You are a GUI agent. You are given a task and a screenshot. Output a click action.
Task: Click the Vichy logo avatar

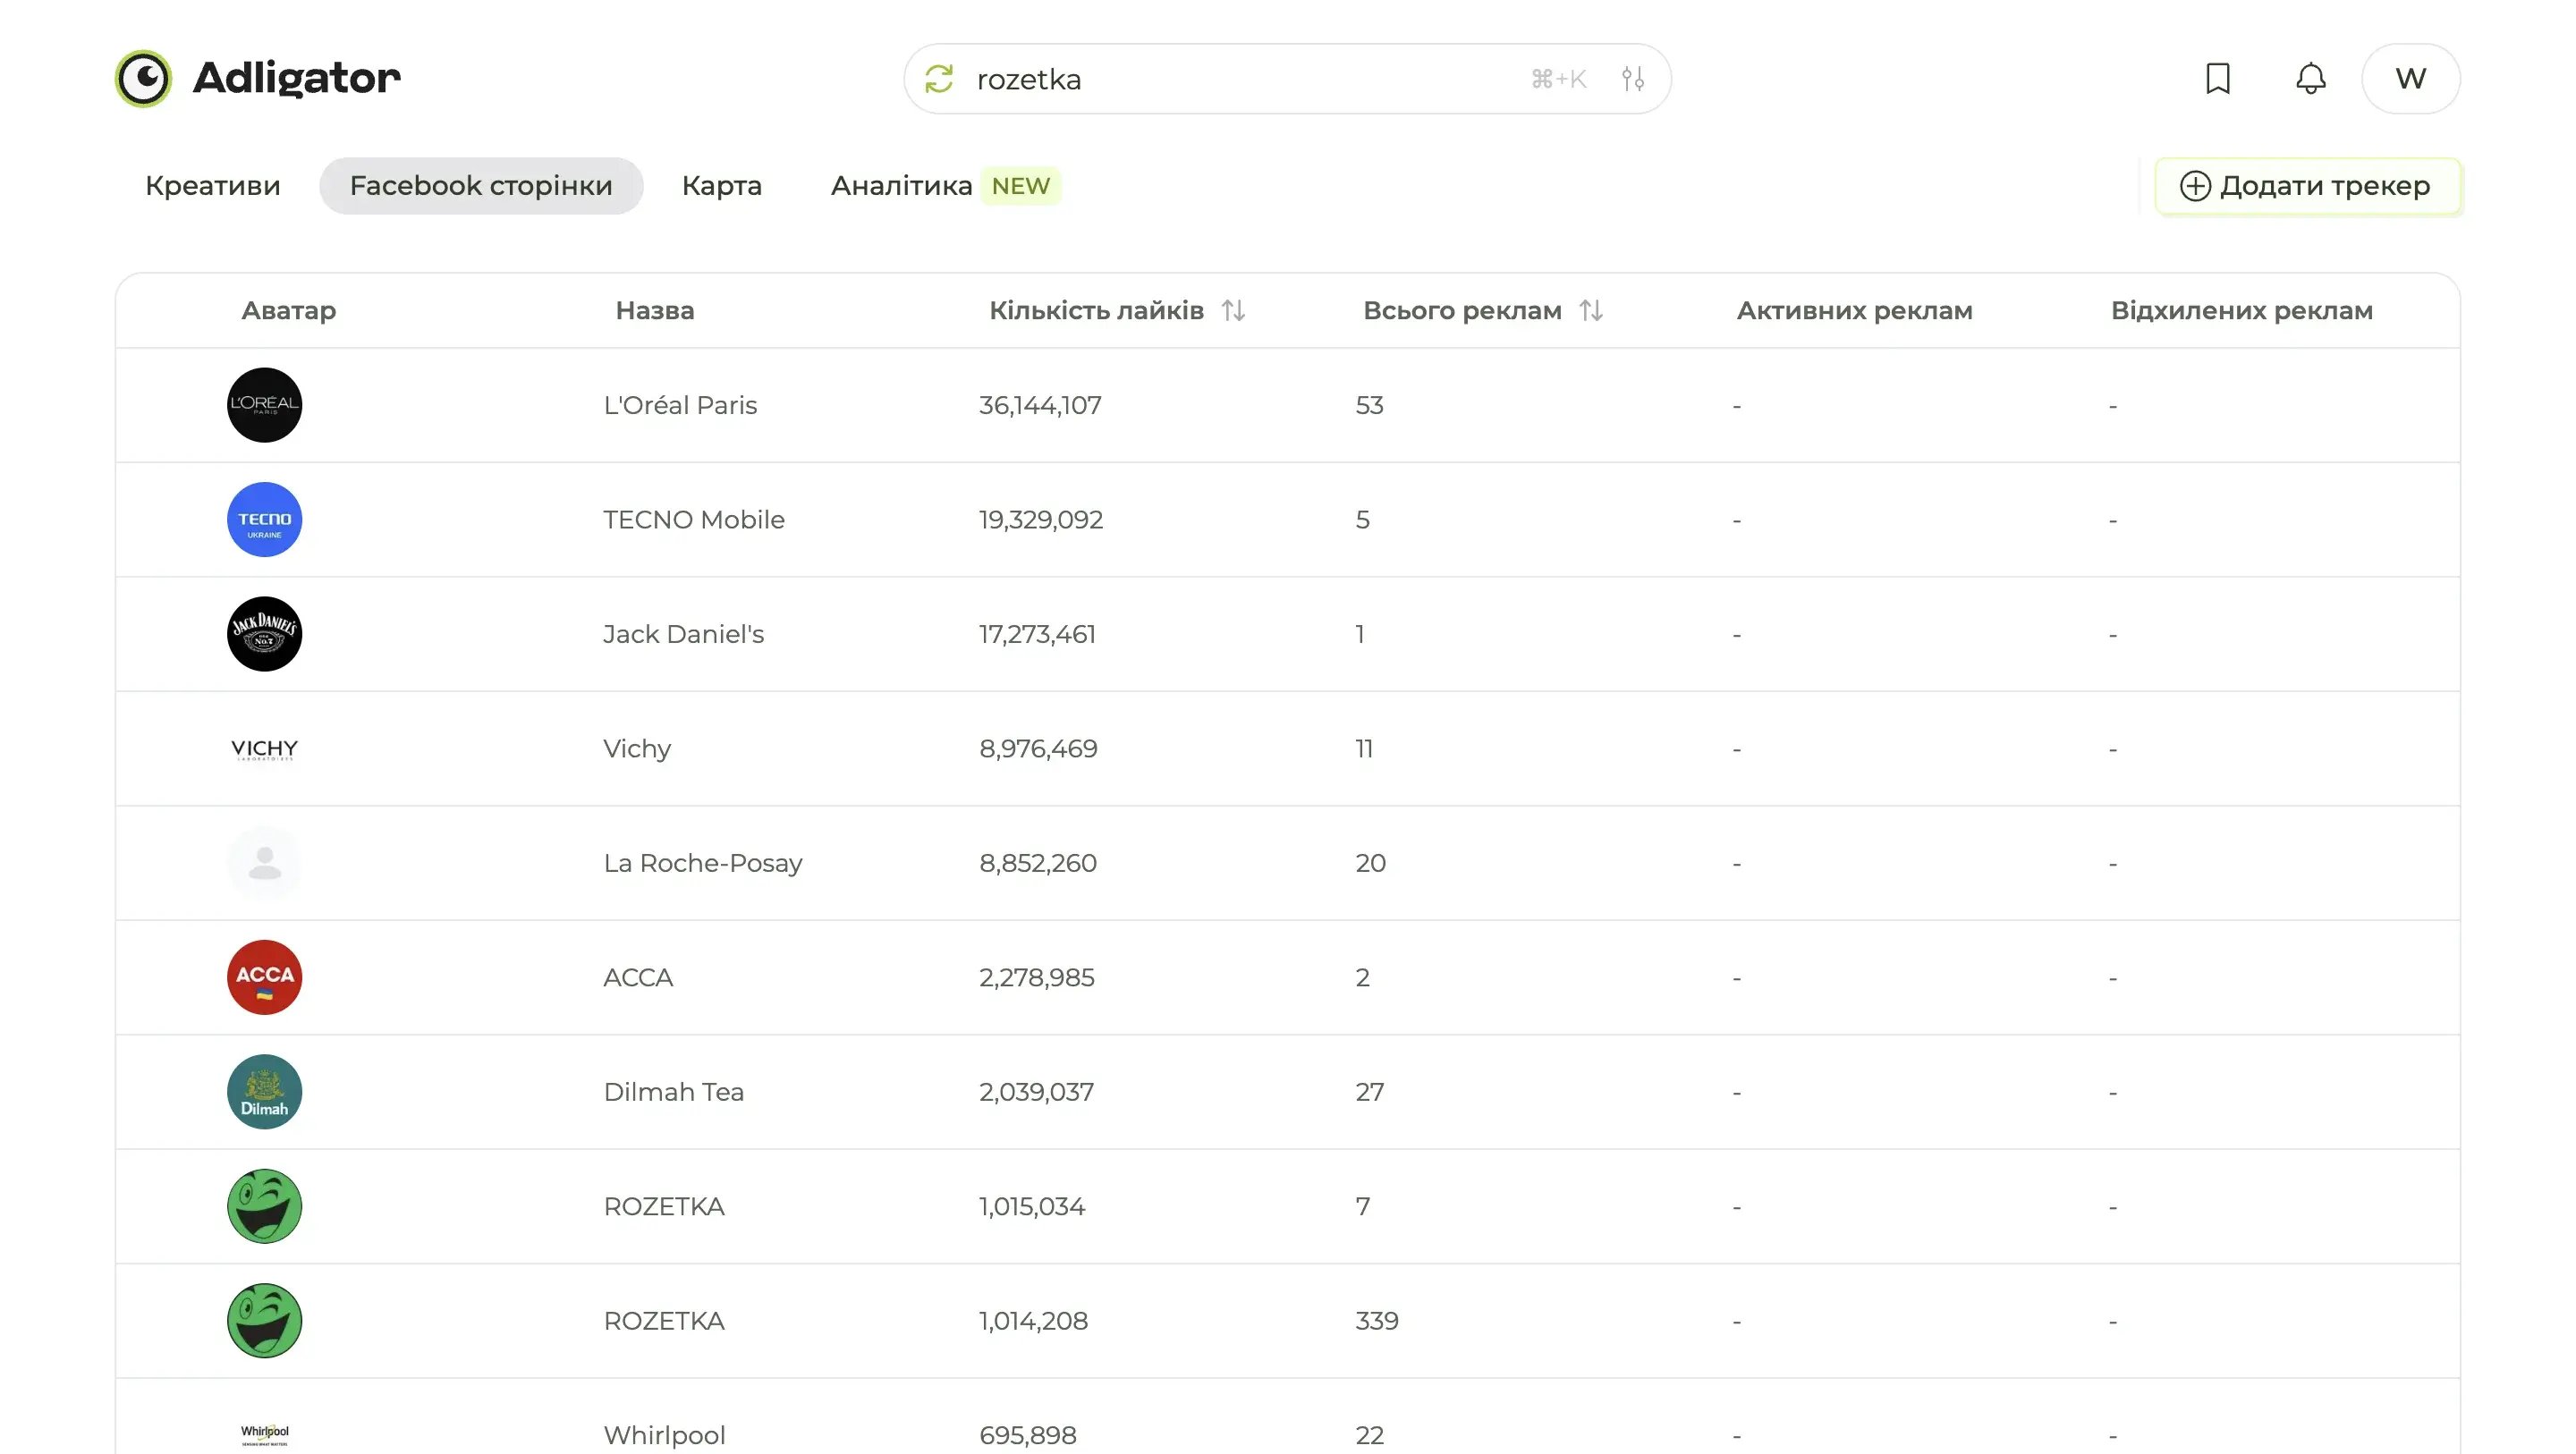(x=264, y=749)
